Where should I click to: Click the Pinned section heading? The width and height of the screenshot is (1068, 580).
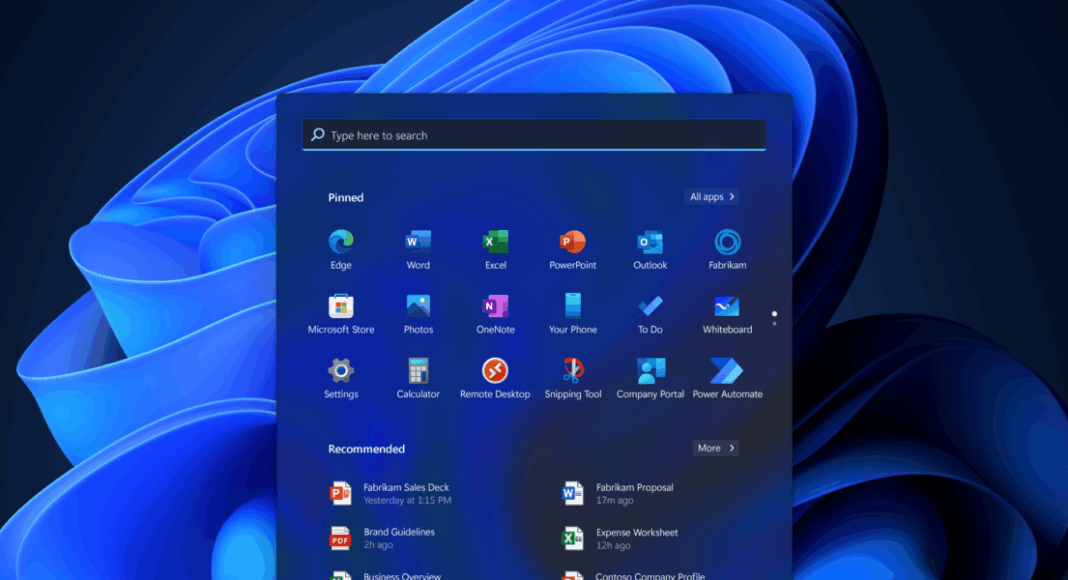pos(346,197)
